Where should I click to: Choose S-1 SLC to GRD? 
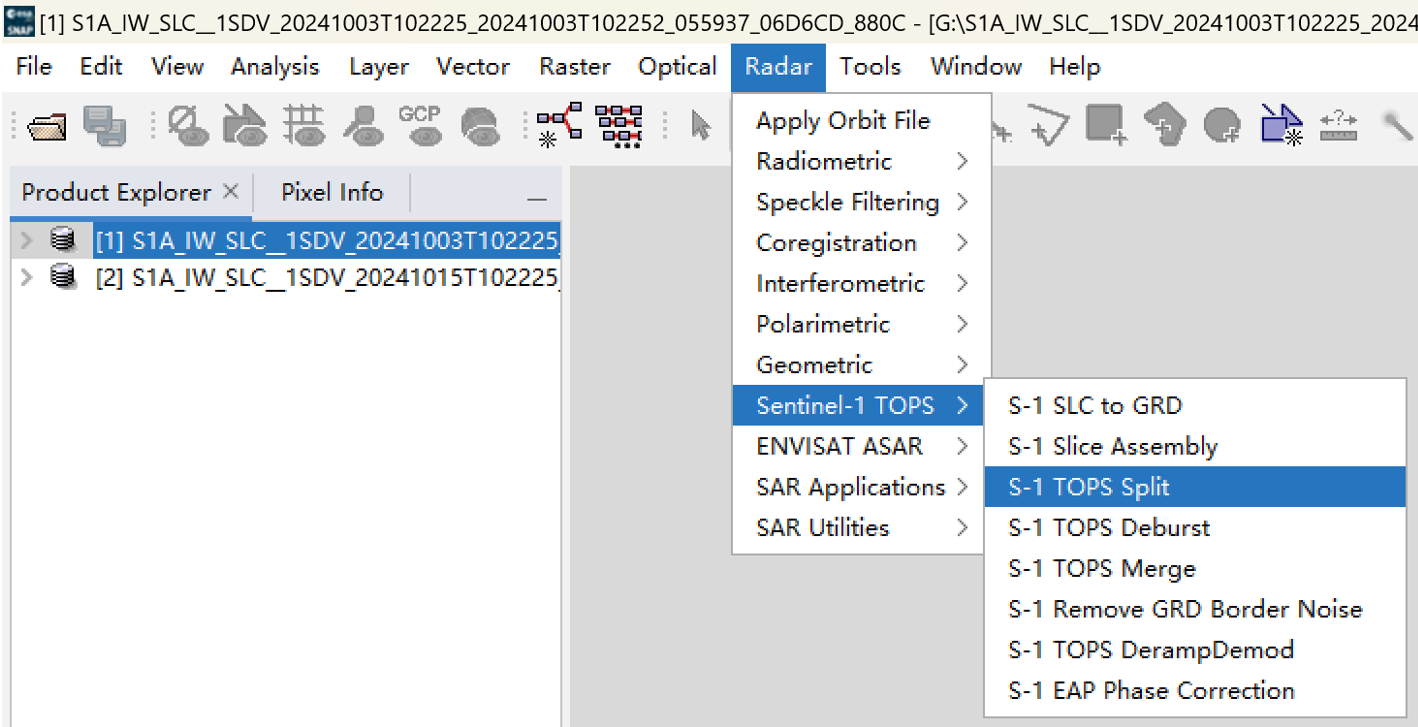coord(1195,406)
